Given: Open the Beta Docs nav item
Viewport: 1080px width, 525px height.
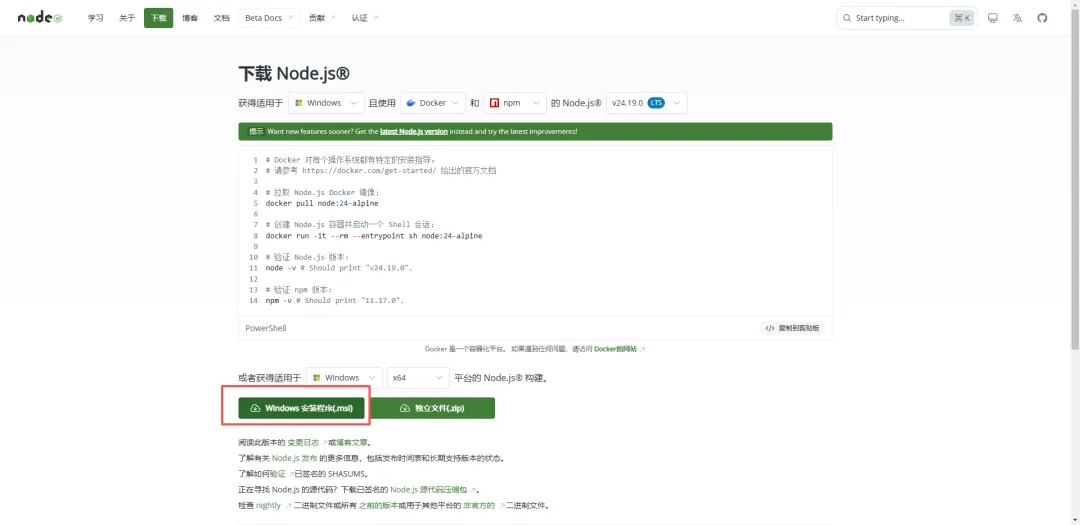Looking at the screenshot, I should (x=269, y=18).
